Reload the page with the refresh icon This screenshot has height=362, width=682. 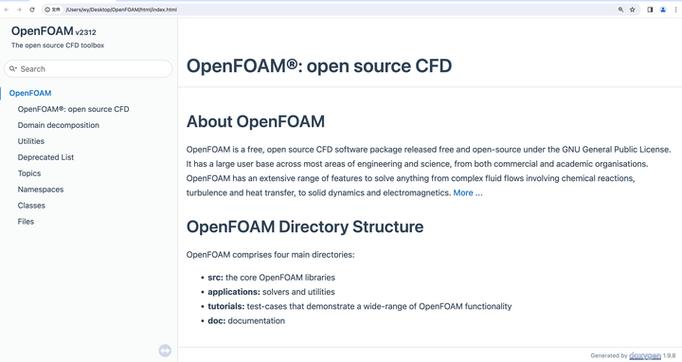32,10
